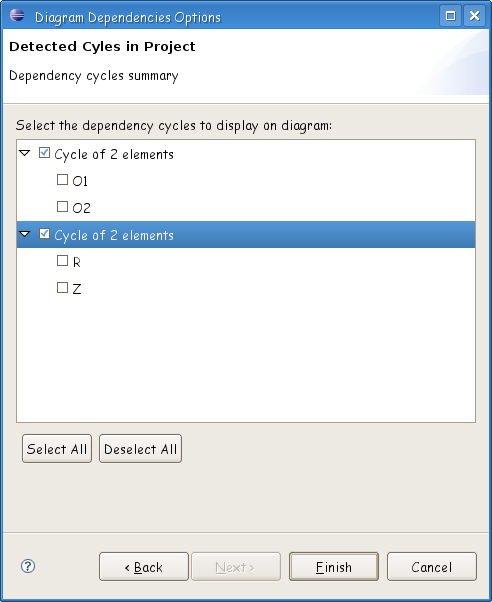The height and width of the screenshot is (602, 492).
Task: Click the help question mark icon
Action: click(x=28, y=566)
